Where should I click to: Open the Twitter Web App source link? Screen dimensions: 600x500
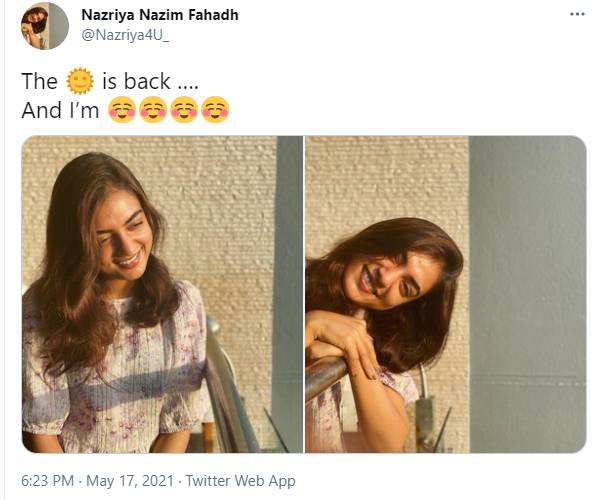click(241, 481)
